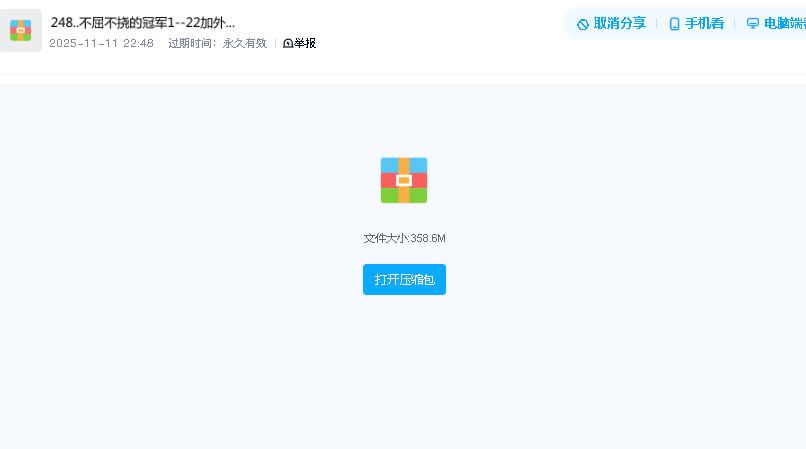Click the cancel-share circle icon
Screen dimensions: 806x449
[583, 24]
